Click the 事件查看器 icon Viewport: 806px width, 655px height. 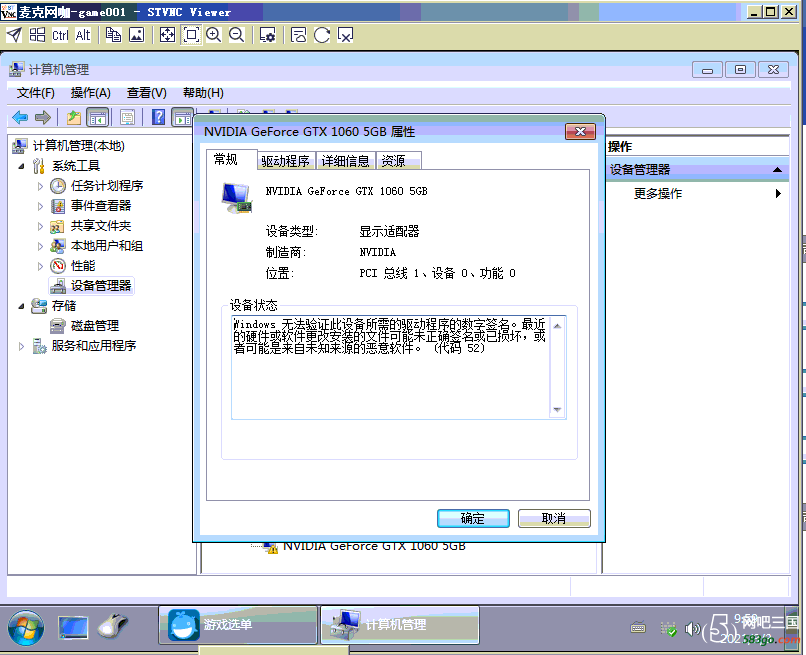[x=58, y=206]
